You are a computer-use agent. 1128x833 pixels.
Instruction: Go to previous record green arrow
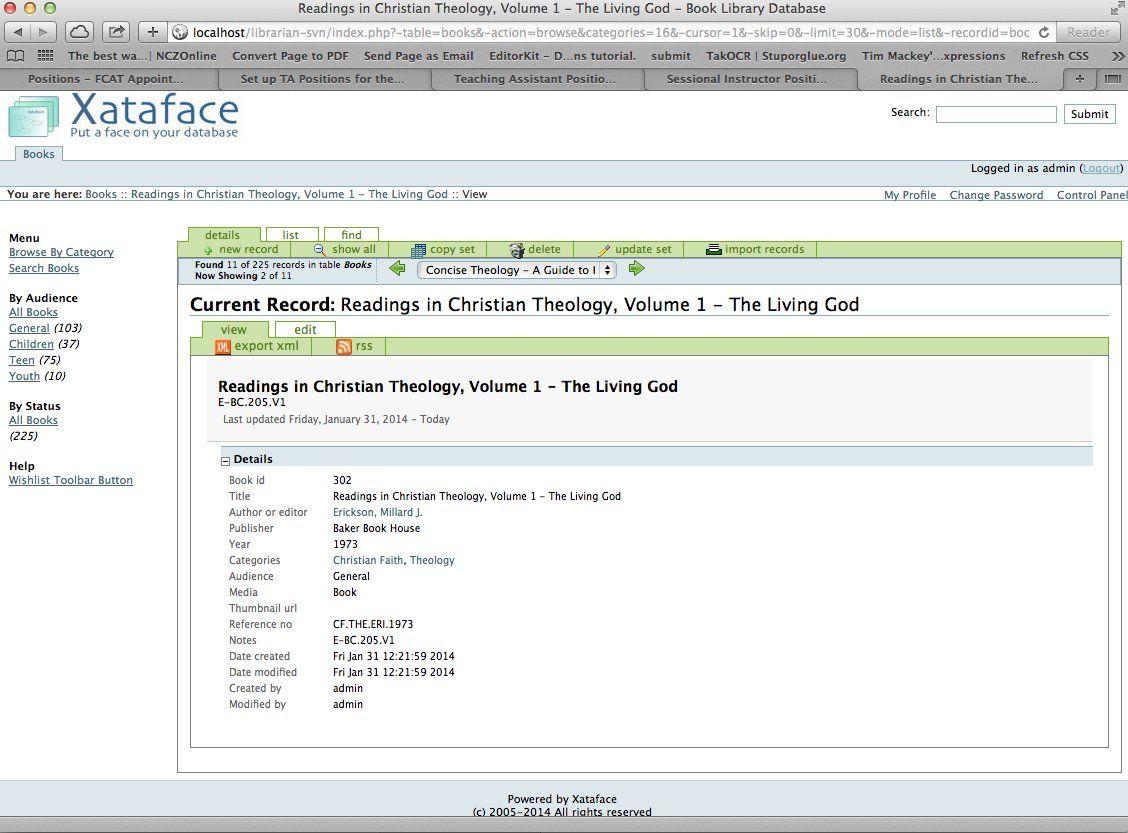coord(397,269)
